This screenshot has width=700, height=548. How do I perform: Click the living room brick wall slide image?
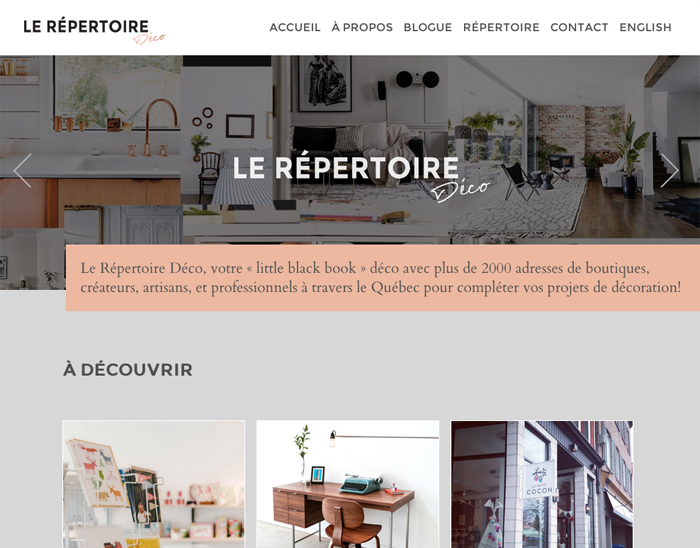coord(574,147)
